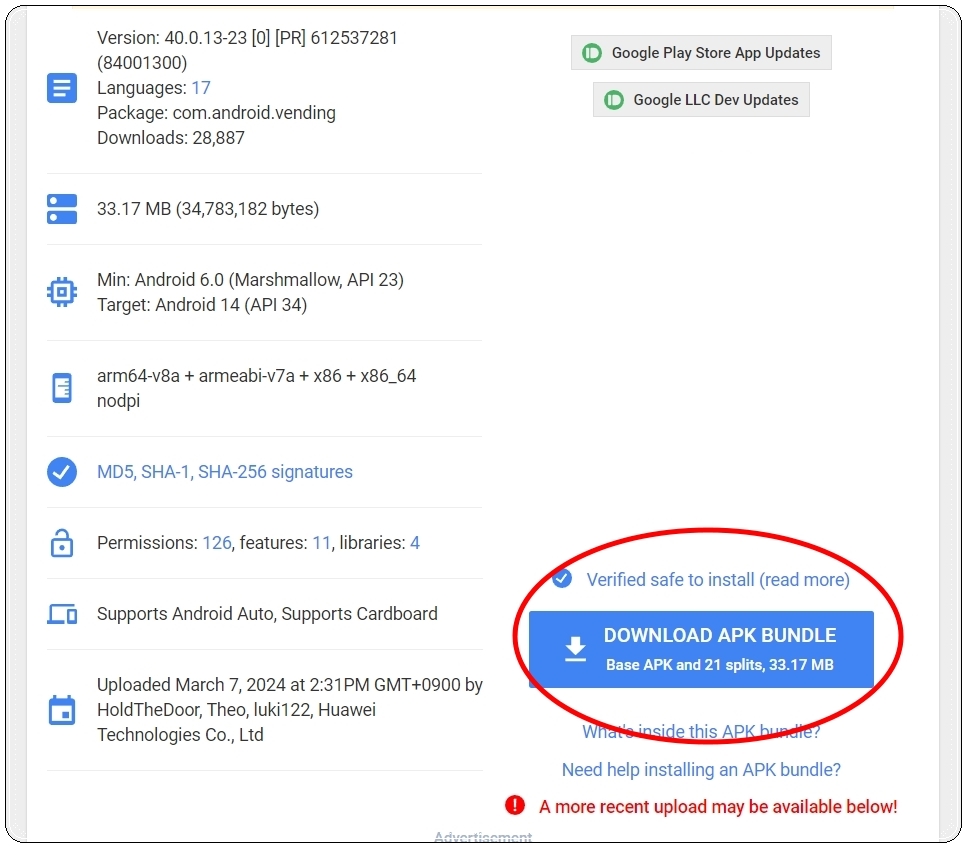Click the verified safe checkmark badge
Screen dimensions: 967x848
[x=562, y=579]
